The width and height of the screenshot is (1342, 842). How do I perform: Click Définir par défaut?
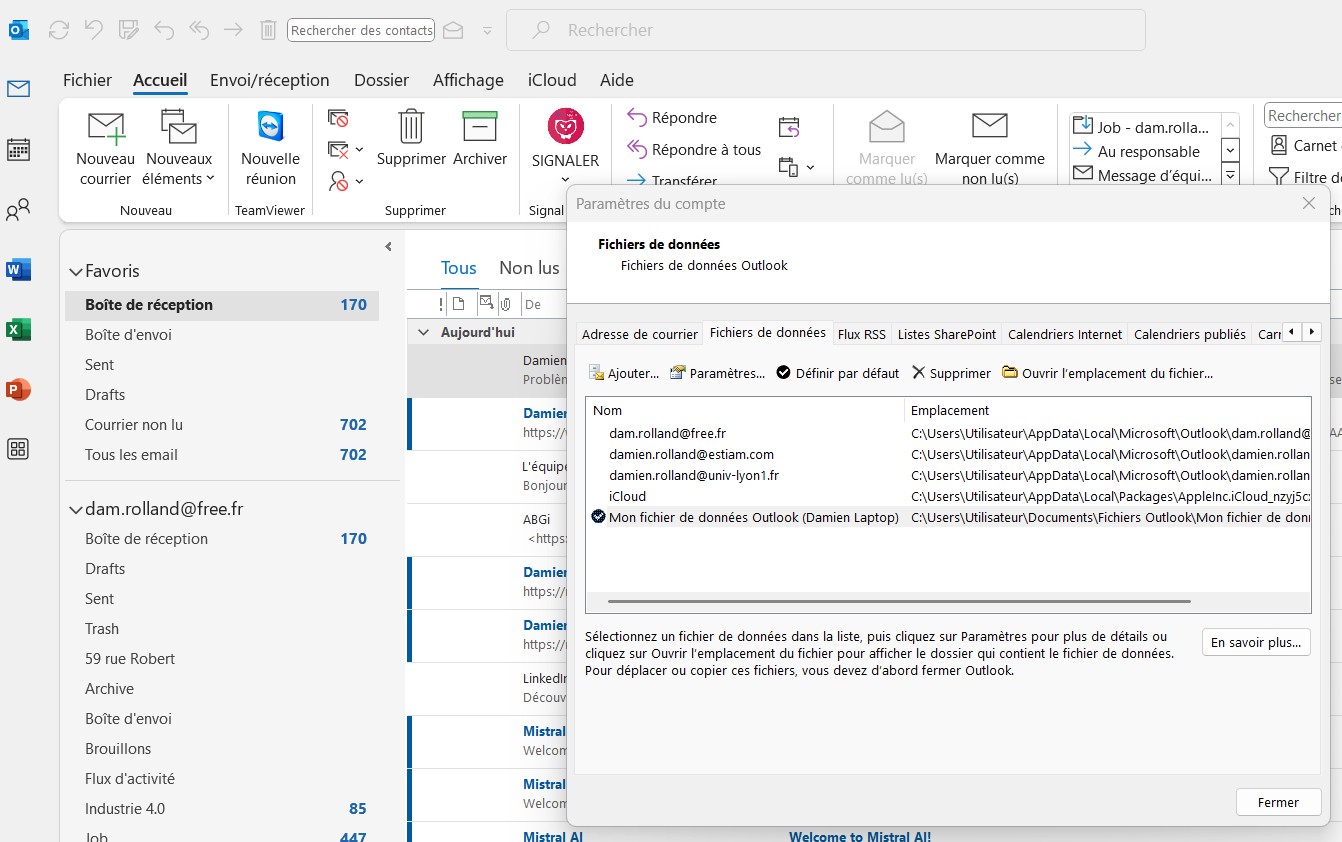tap(838, 373)
